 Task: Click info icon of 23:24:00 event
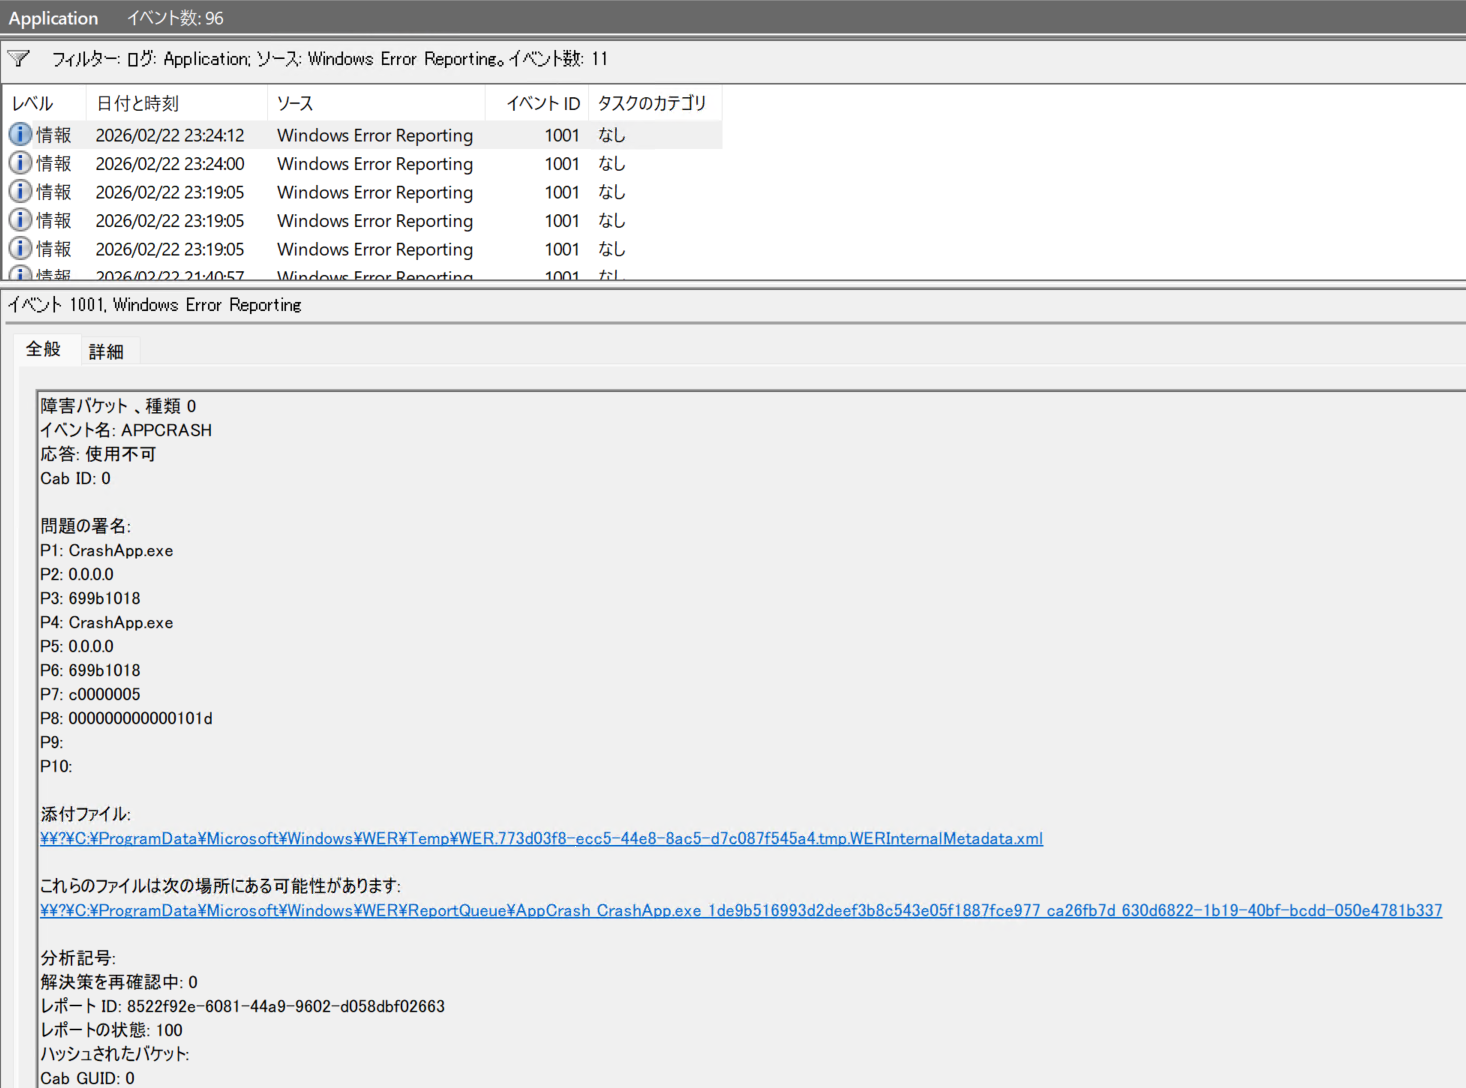pos(20,163)
